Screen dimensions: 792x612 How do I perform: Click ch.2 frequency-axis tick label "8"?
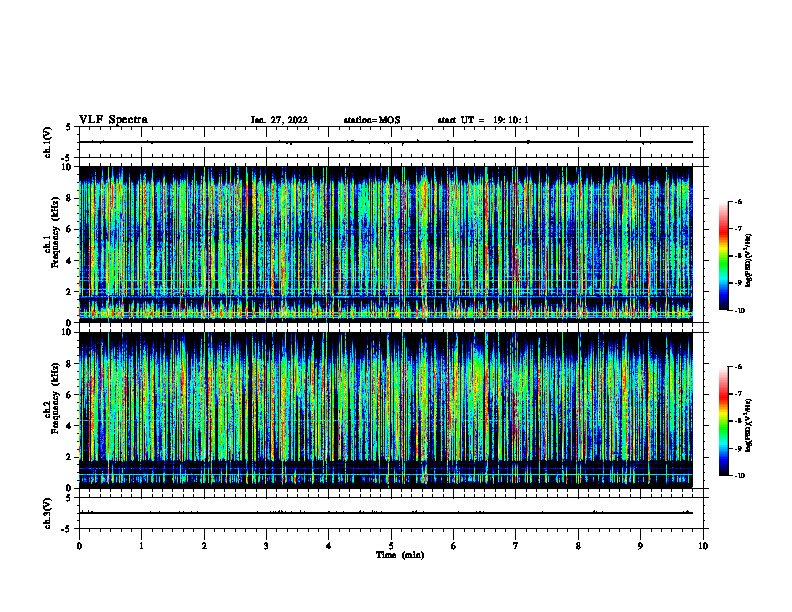click(69, 364)
